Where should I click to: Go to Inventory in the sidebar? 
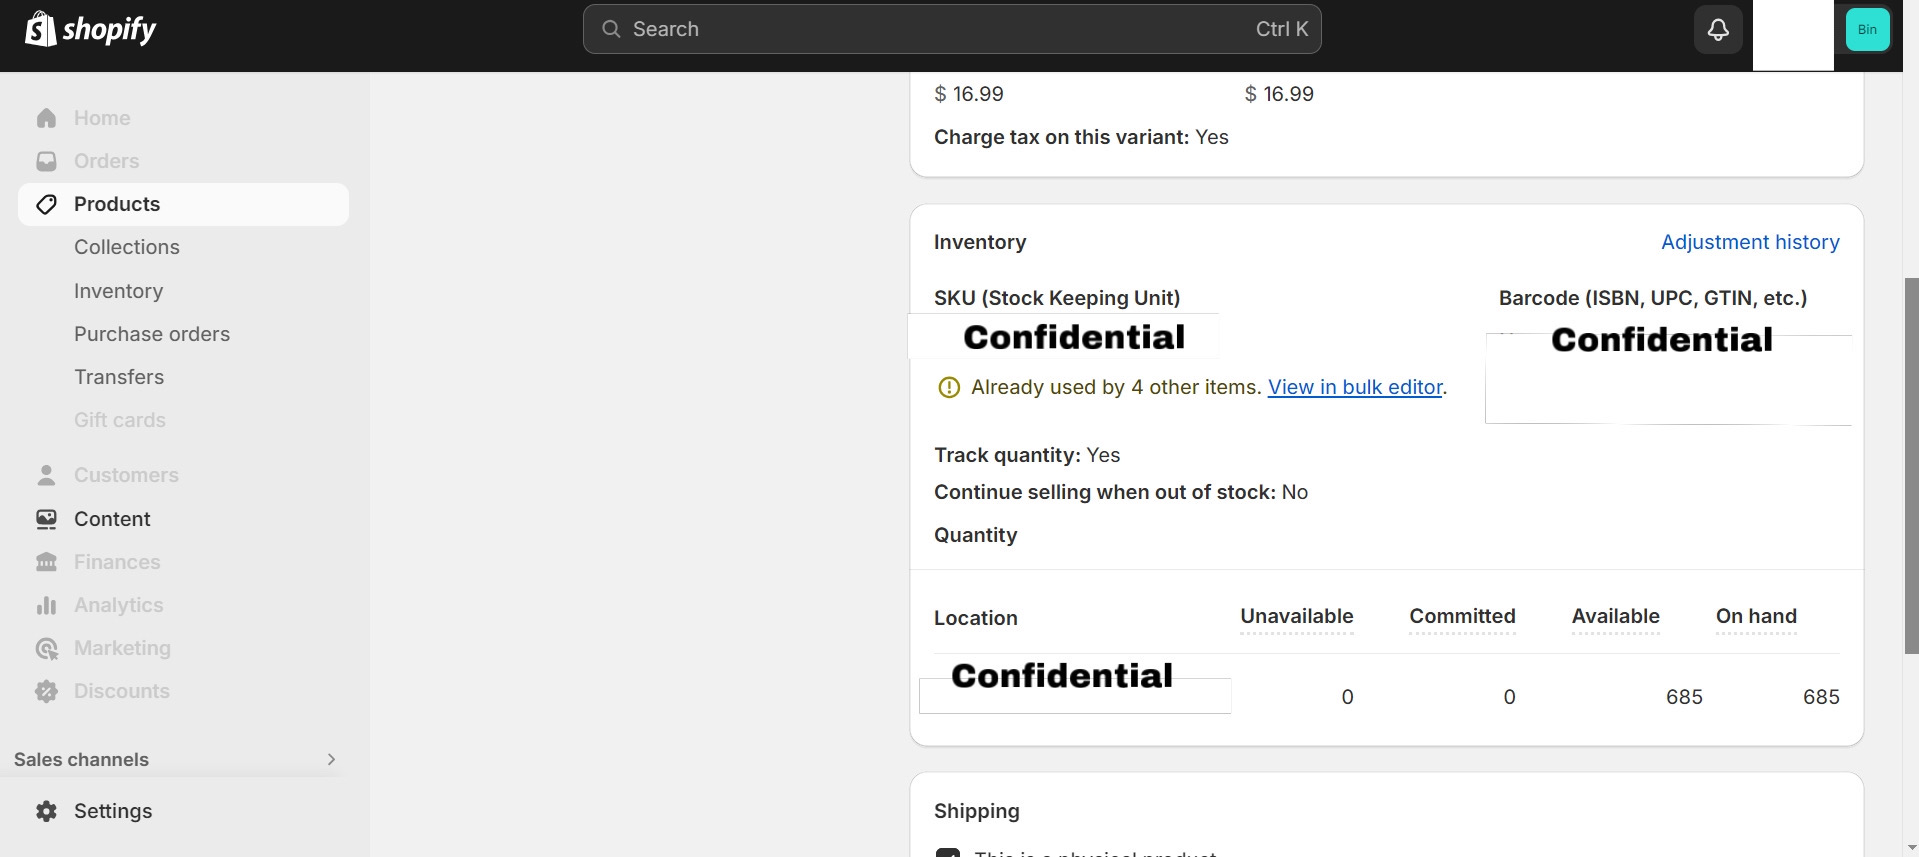tap(118, 291)
